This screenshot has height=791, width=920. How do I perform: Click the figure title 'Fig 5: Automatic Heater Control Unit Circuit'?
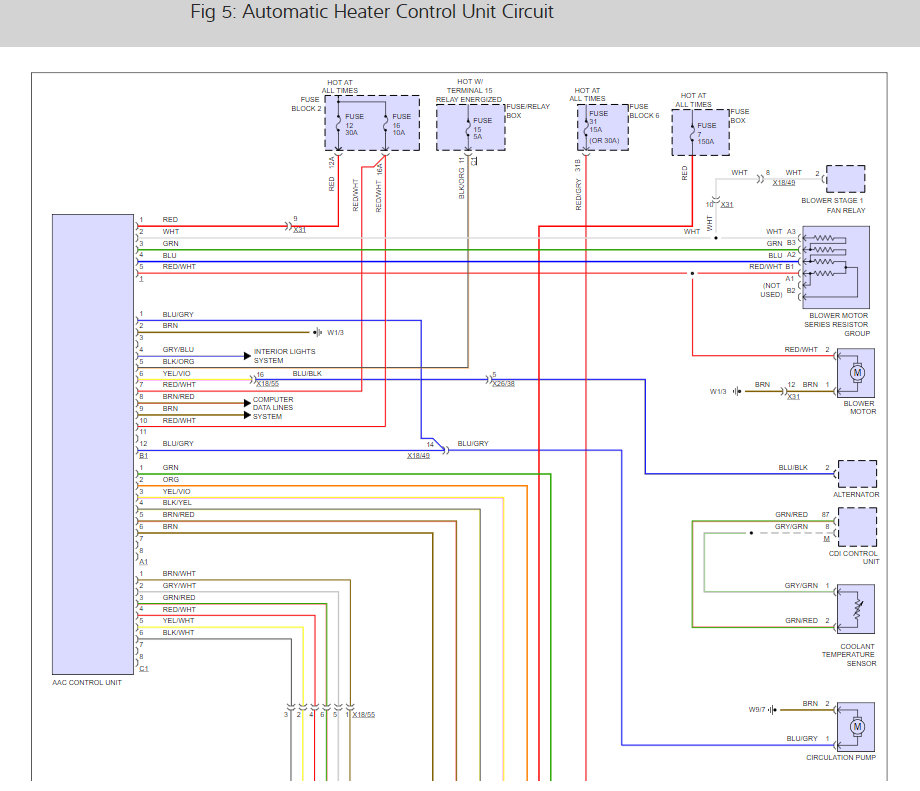(x=372, y=12)
